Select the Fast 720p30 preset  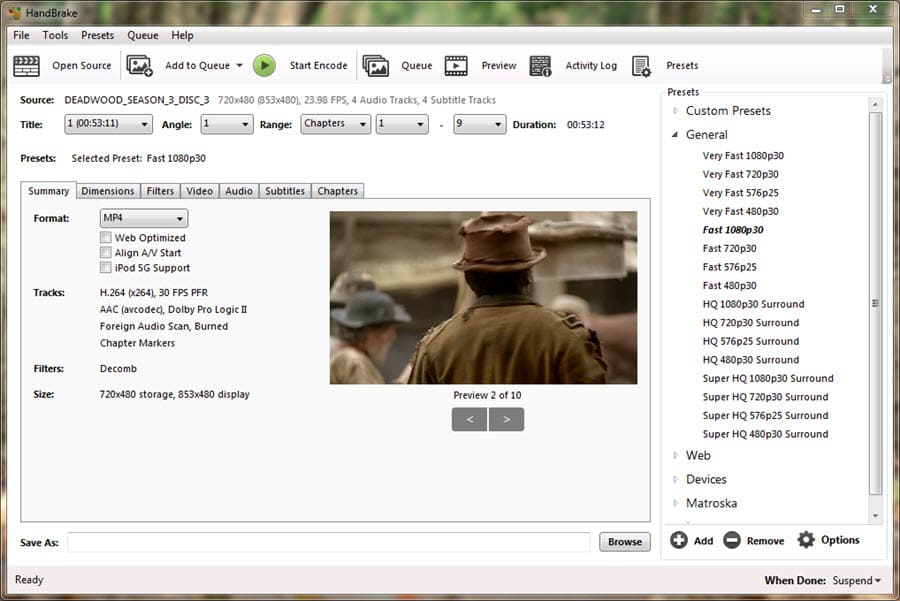pos(729,249)
